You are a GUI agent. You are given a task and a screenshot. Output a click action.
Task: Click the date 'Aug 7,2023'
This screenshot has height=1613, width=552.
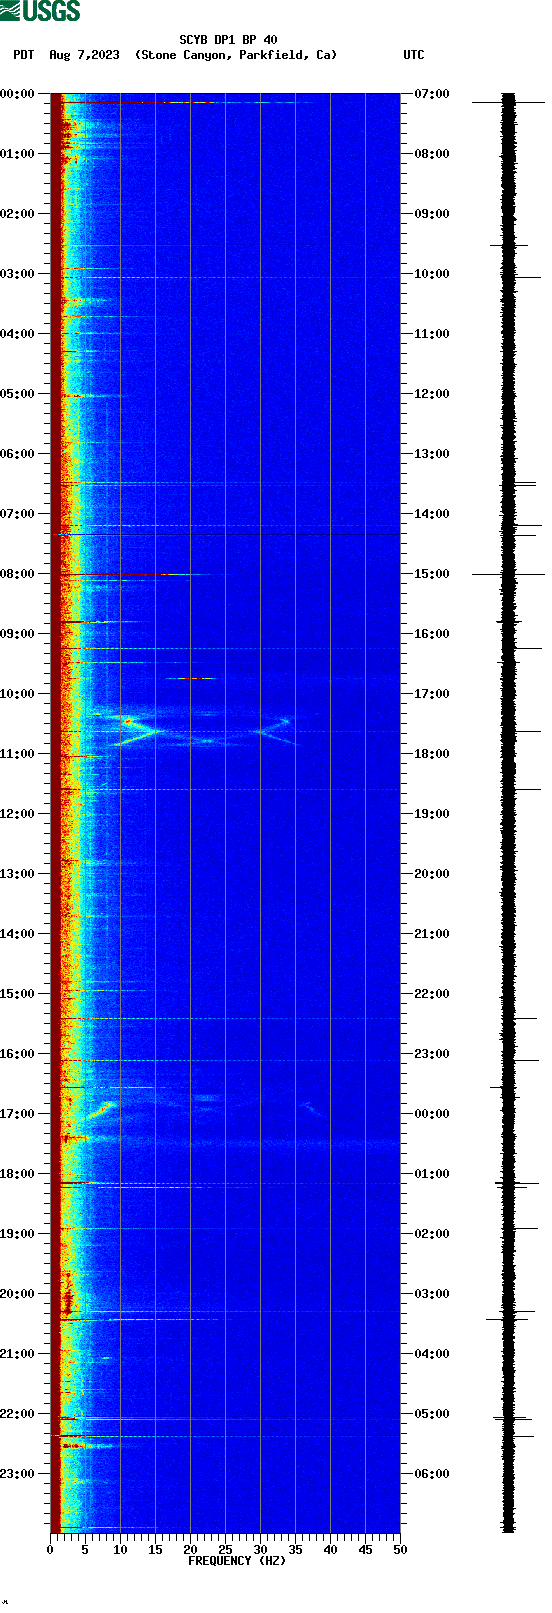tap(84, 55)
